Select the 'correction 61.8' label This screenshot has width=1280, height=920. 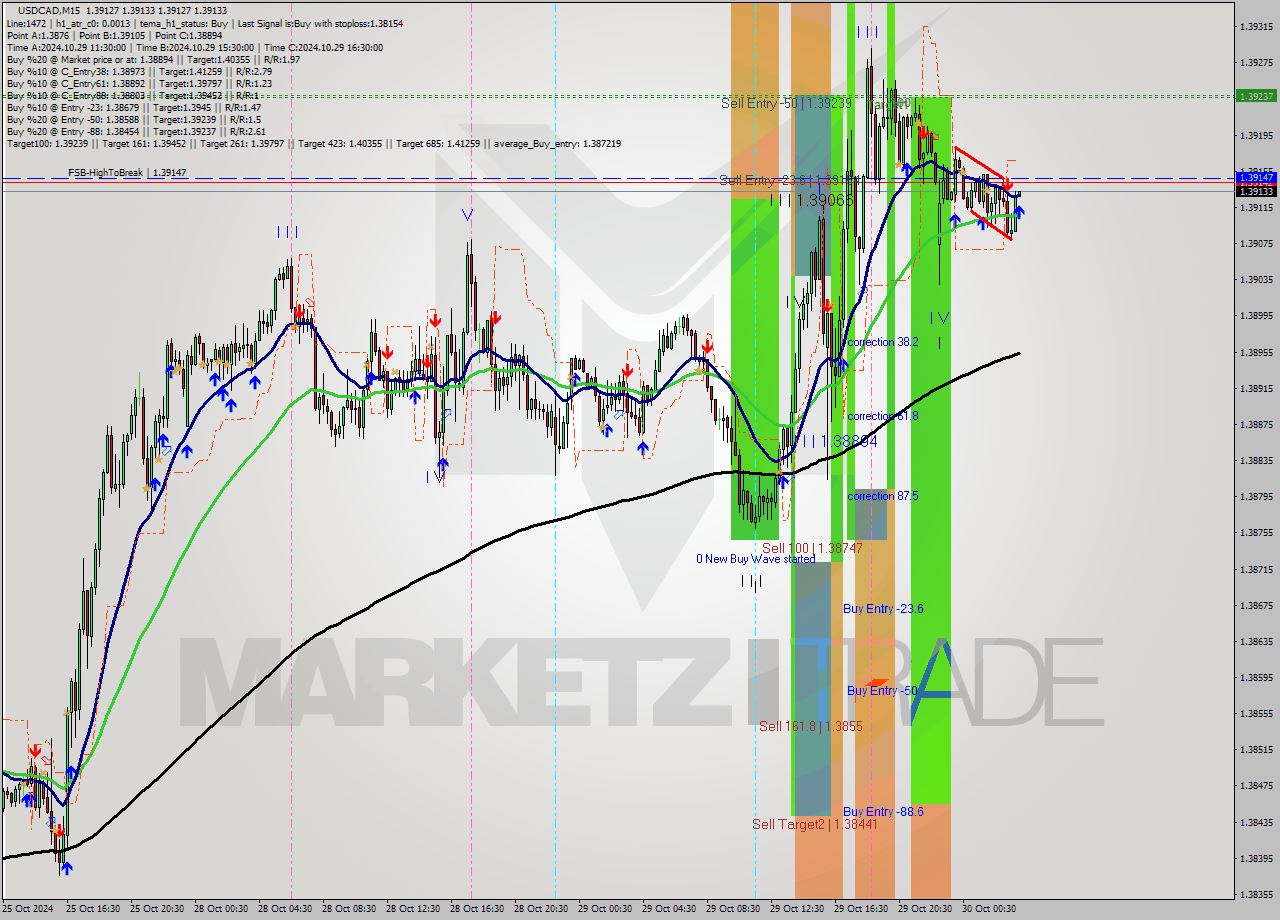(x=882, y=416)
